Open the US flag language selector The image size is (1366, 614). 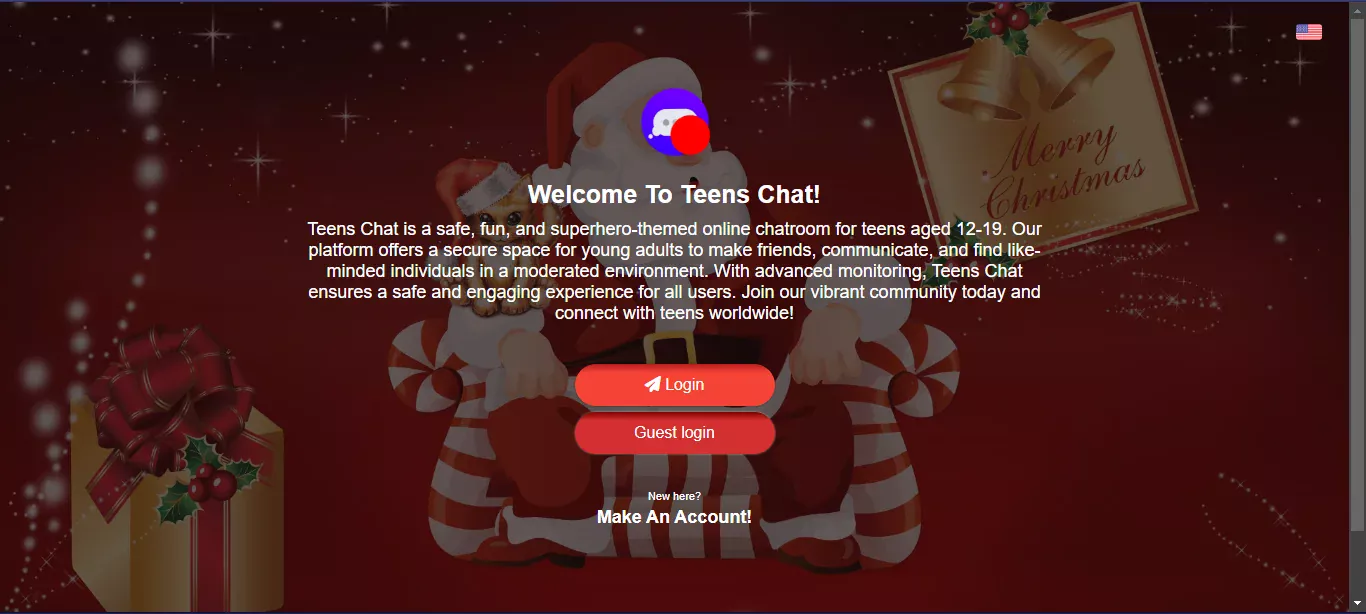pos(1308,32)
